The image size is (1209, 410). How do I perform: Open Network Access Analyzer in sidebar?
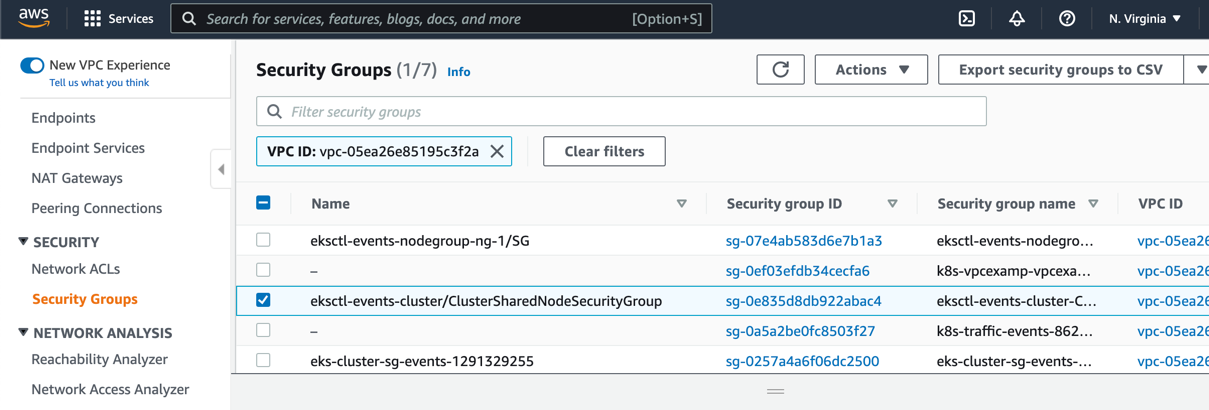tap(110, 389)
